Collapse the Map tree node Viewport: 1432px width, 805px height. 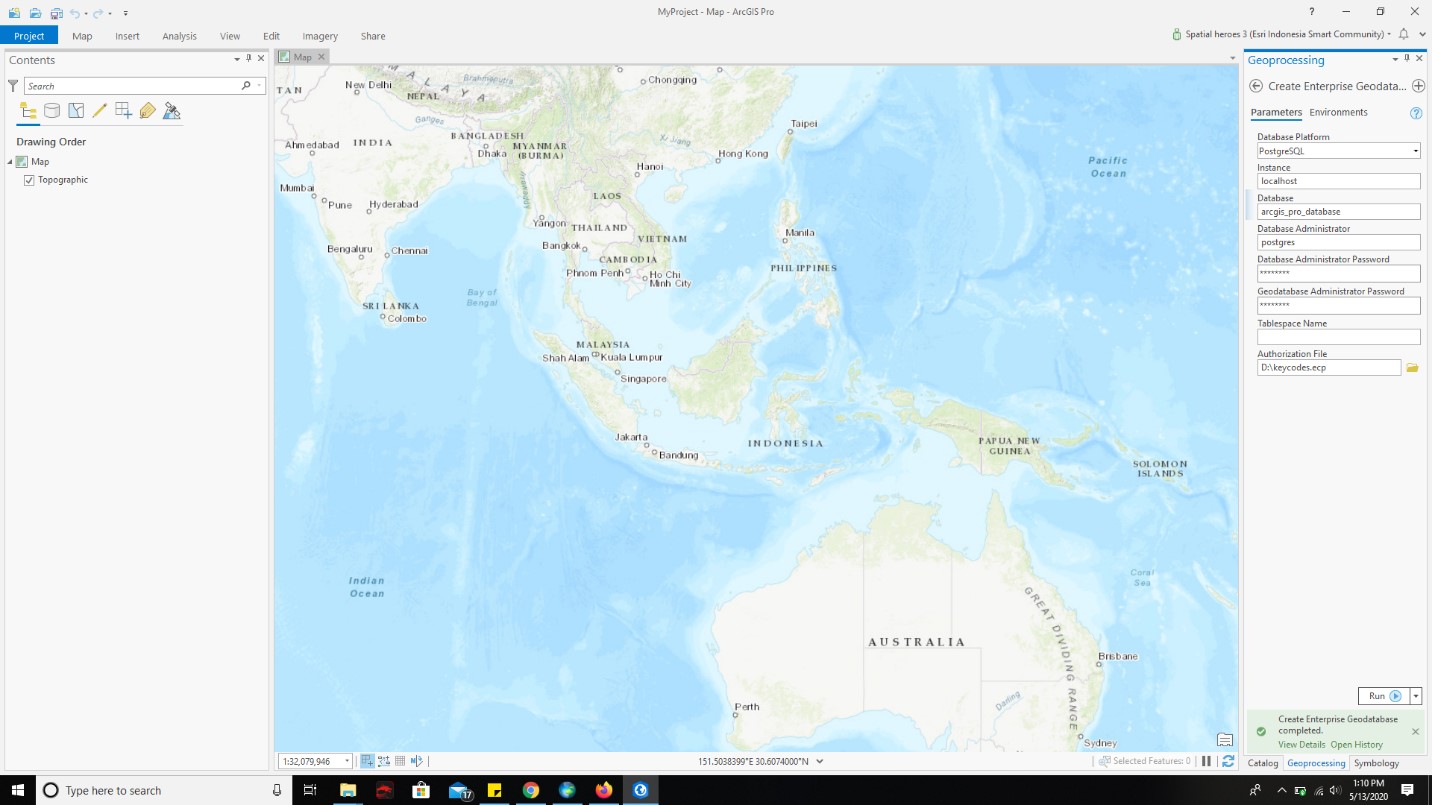pyautogui.click(x=10, y=162)
